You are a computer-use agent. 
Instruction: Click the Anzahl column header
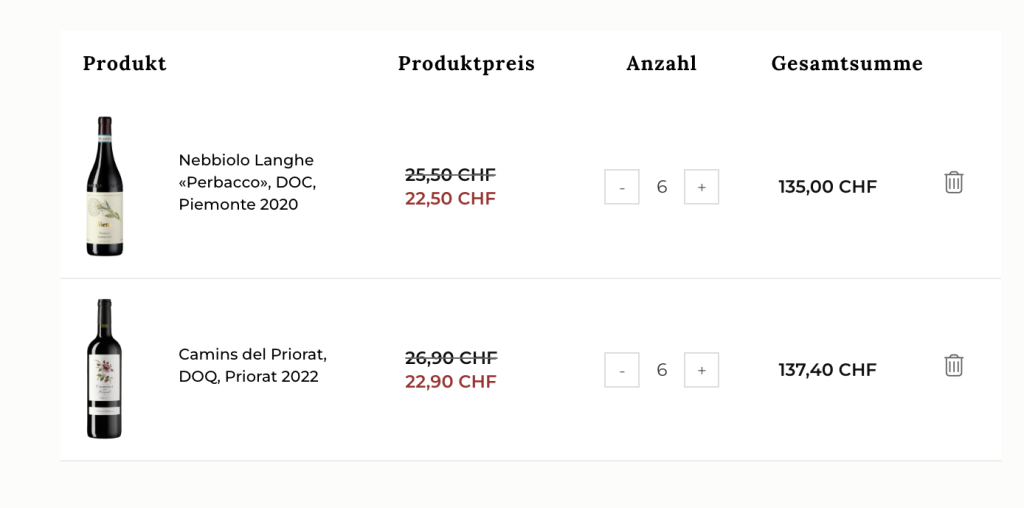pyautogui.click(x=662, y=63)
